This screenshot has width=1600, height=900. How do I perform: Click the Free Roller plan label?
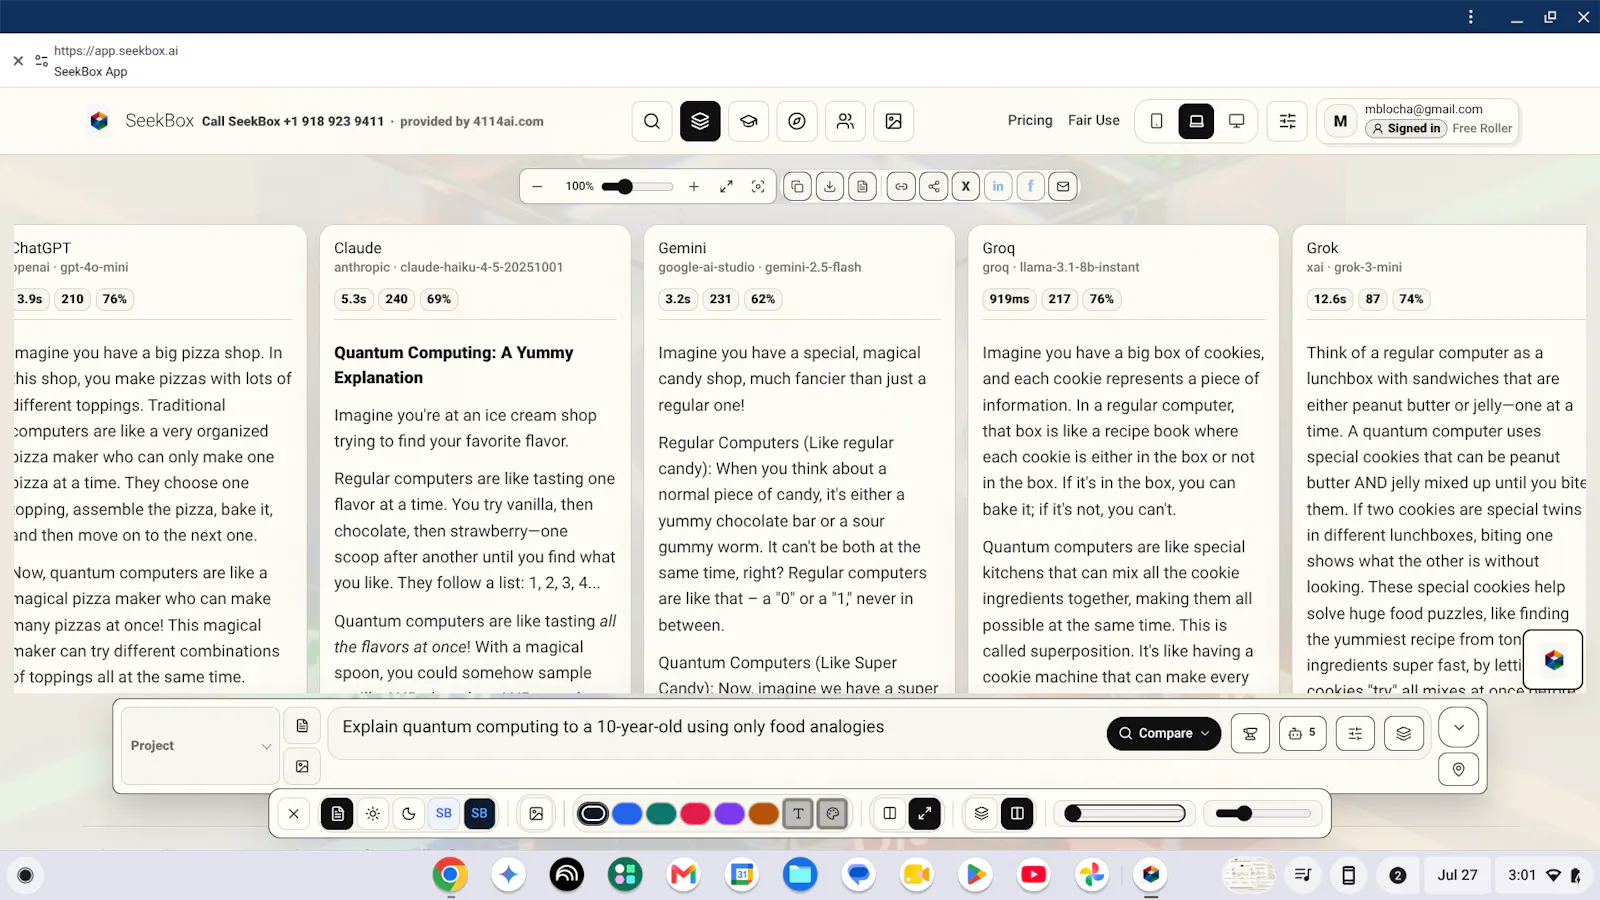click(x=1482, y=128)
